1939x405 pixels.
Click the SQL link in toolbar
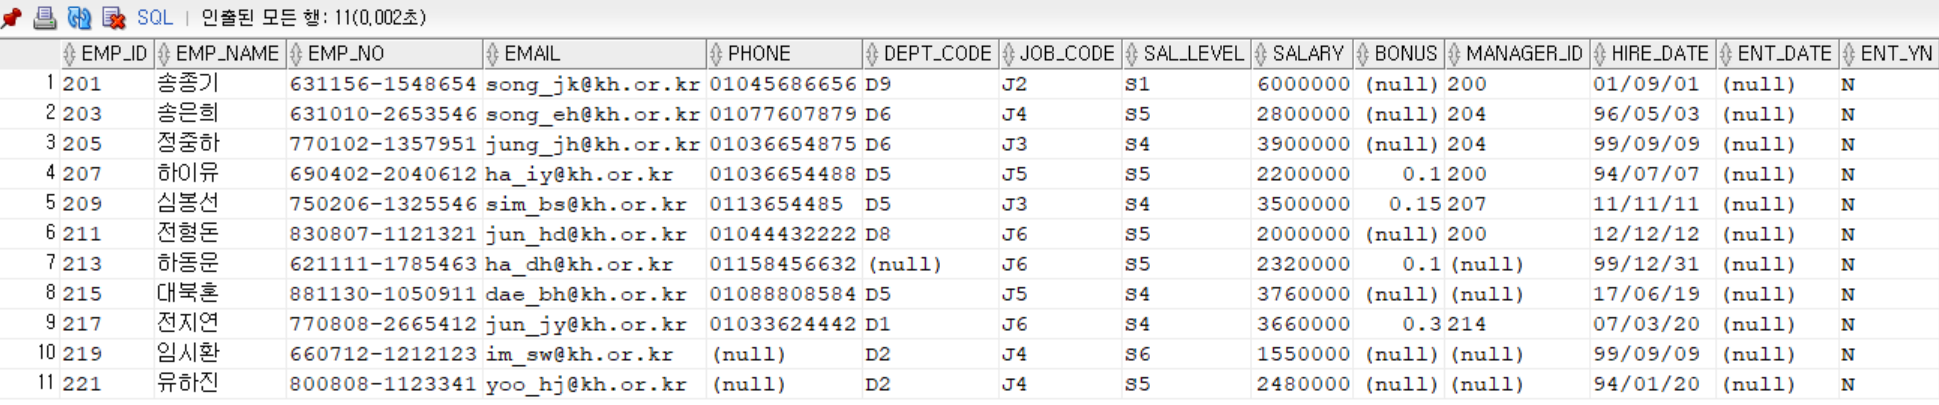point(155,17)
